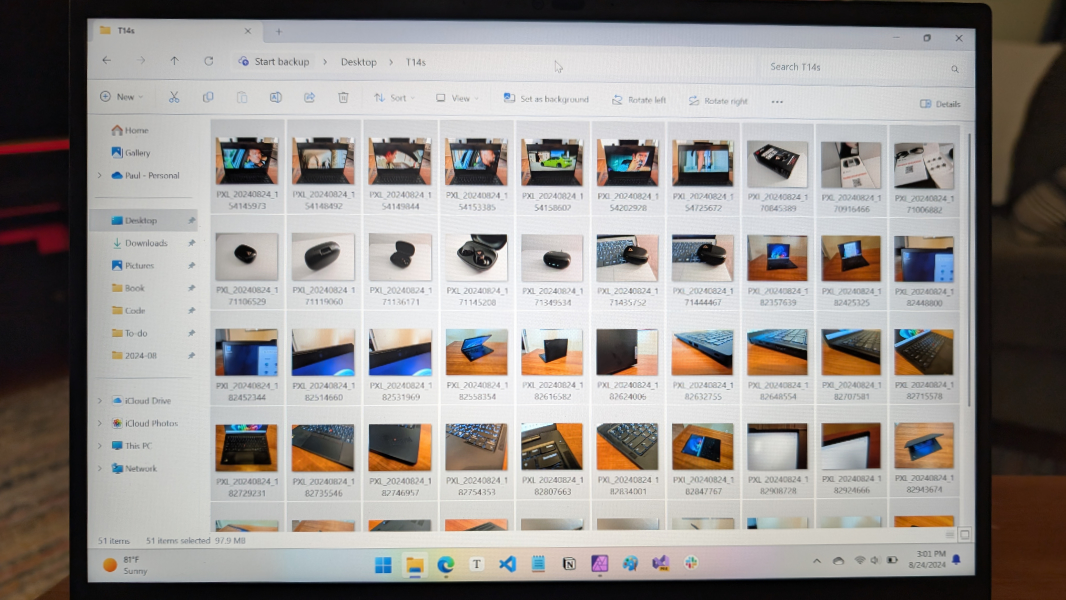Screen dimensions: 1066x600
Task: Click Set as background button
Action: pyautogui.click(x=546, y=99)
